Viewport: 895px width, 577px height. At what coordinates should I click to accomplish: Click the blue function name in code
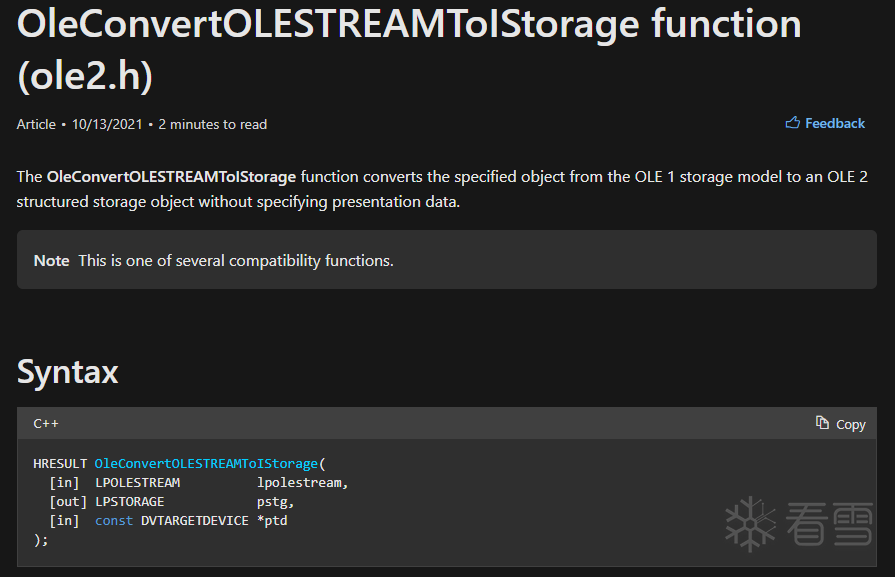click(206, 464)
